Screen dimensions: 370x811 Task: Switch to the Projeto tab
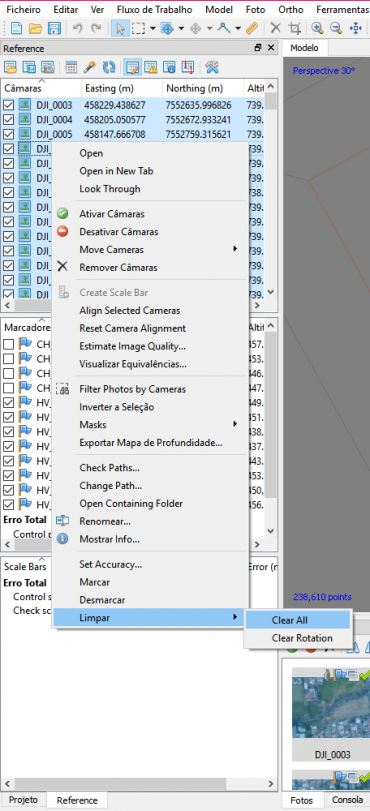23,800
